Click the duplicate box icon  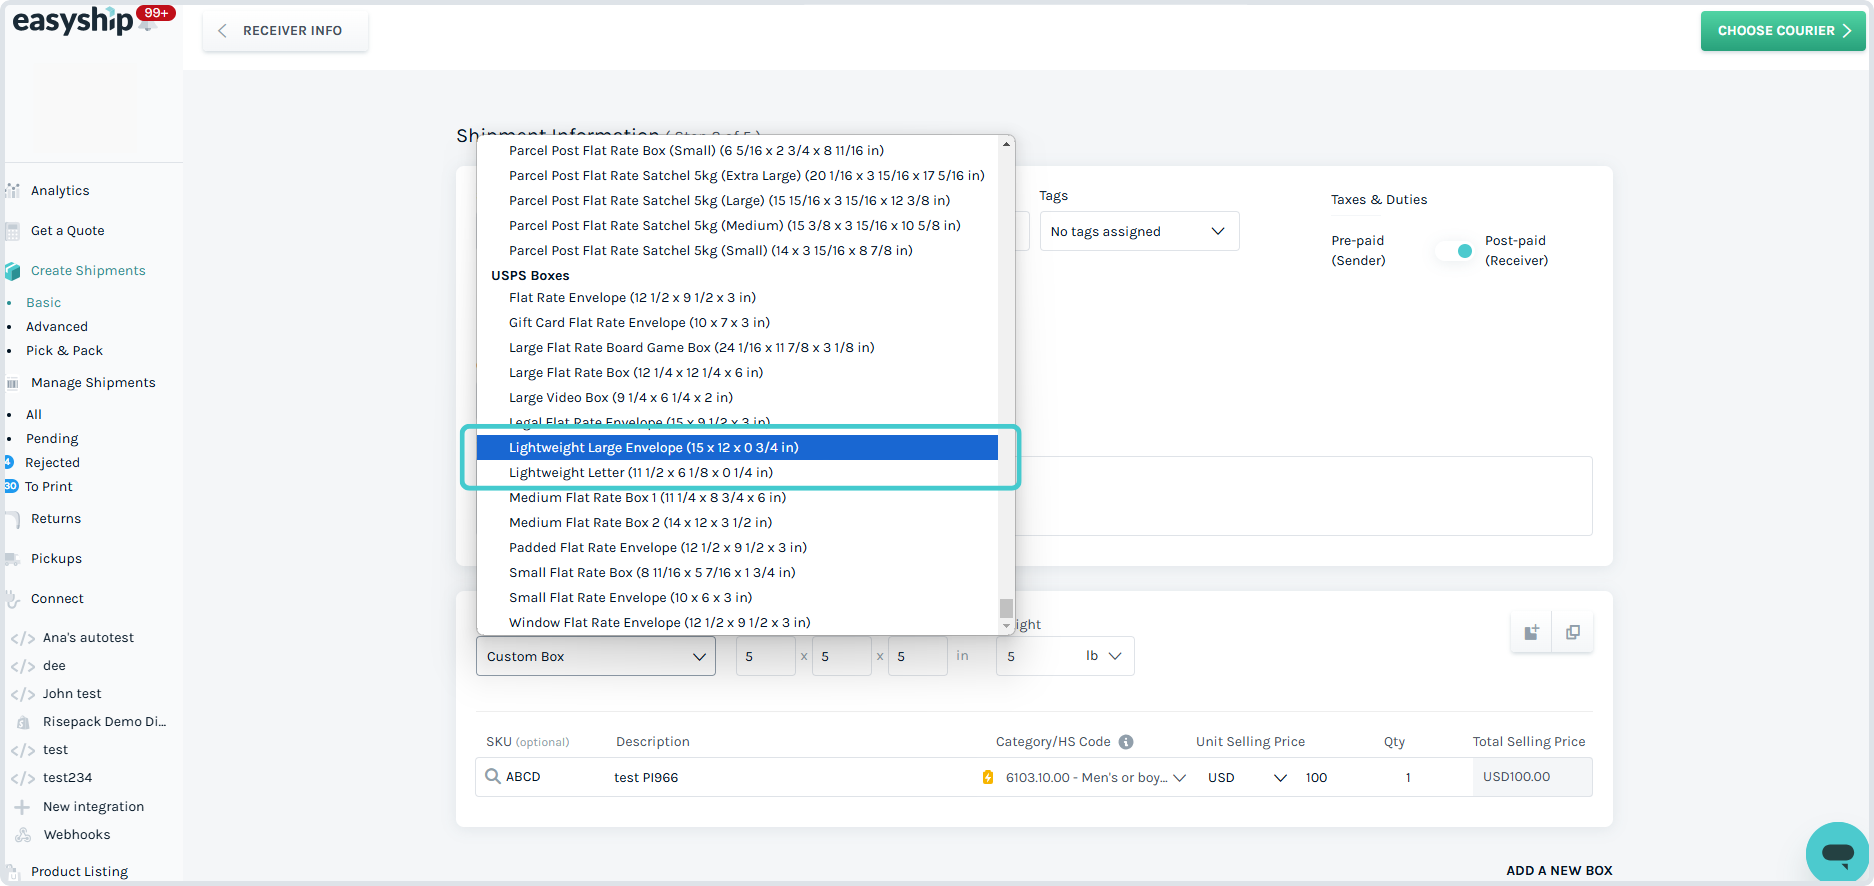[1573, 632]
